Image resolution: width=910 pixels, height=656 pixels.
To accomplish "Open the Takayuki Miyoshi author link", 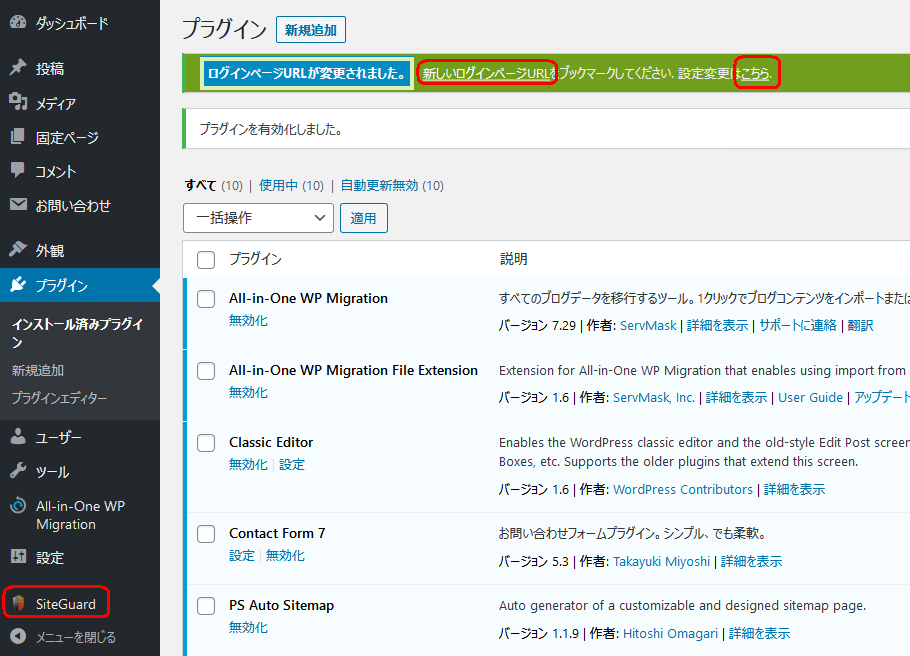I will coord(662,561).
